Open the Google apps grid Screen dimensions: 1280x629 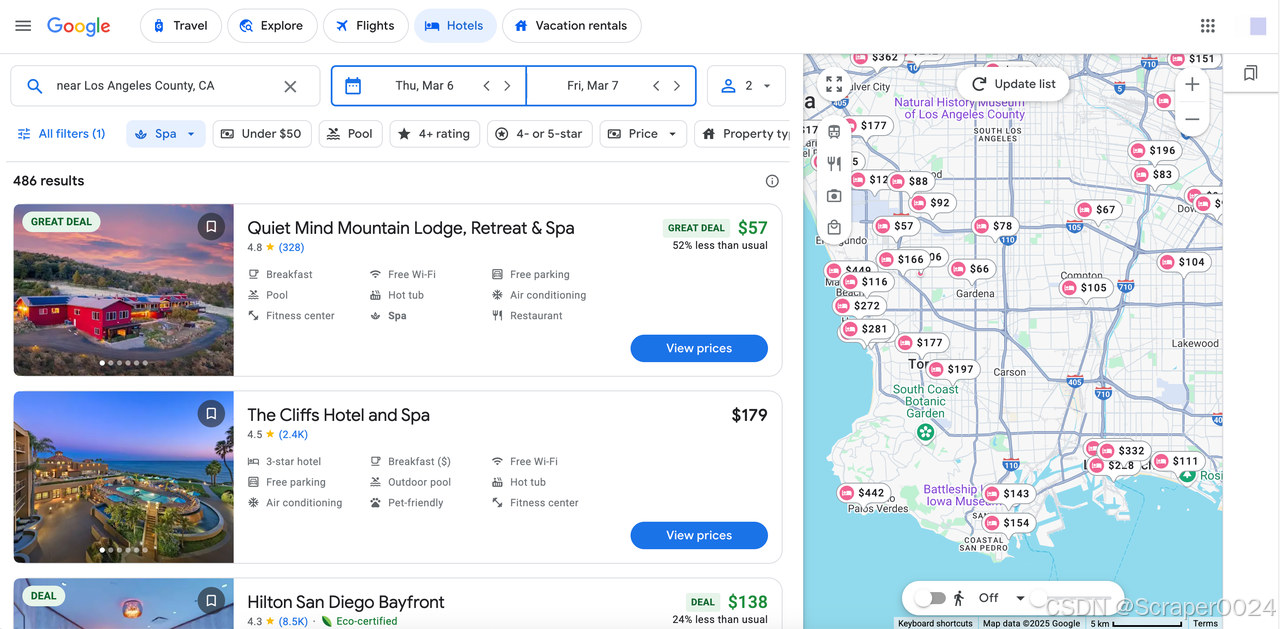point(1208,26)
